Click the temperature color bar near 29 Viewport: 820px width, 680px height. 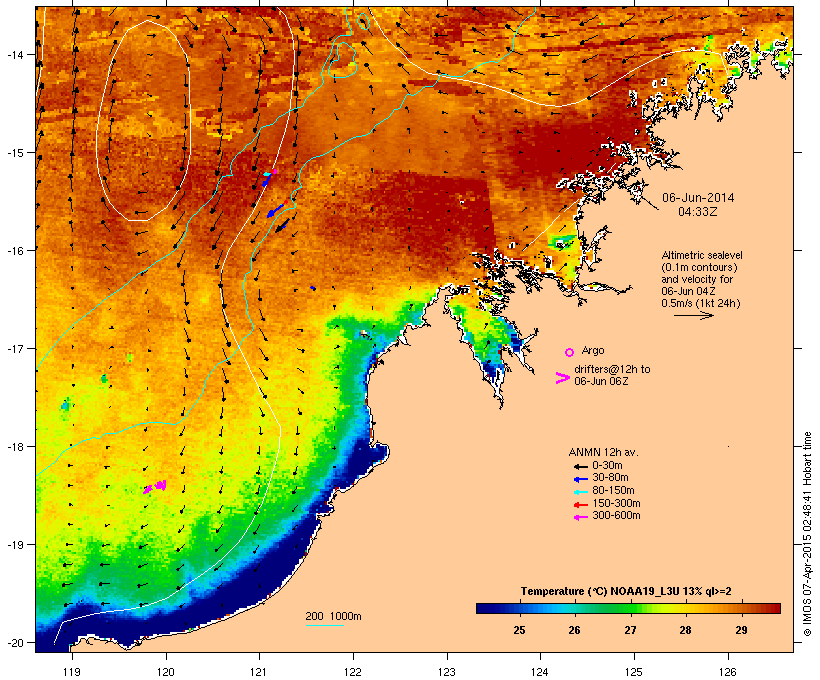click(741, 608)
